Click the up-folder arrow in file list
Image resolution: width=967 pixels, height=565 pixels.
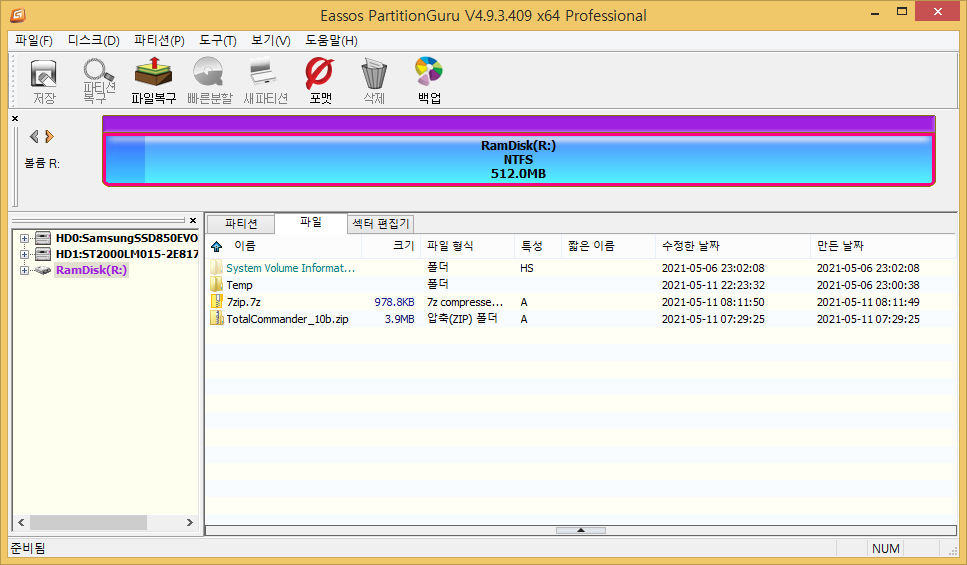point(216,247)
